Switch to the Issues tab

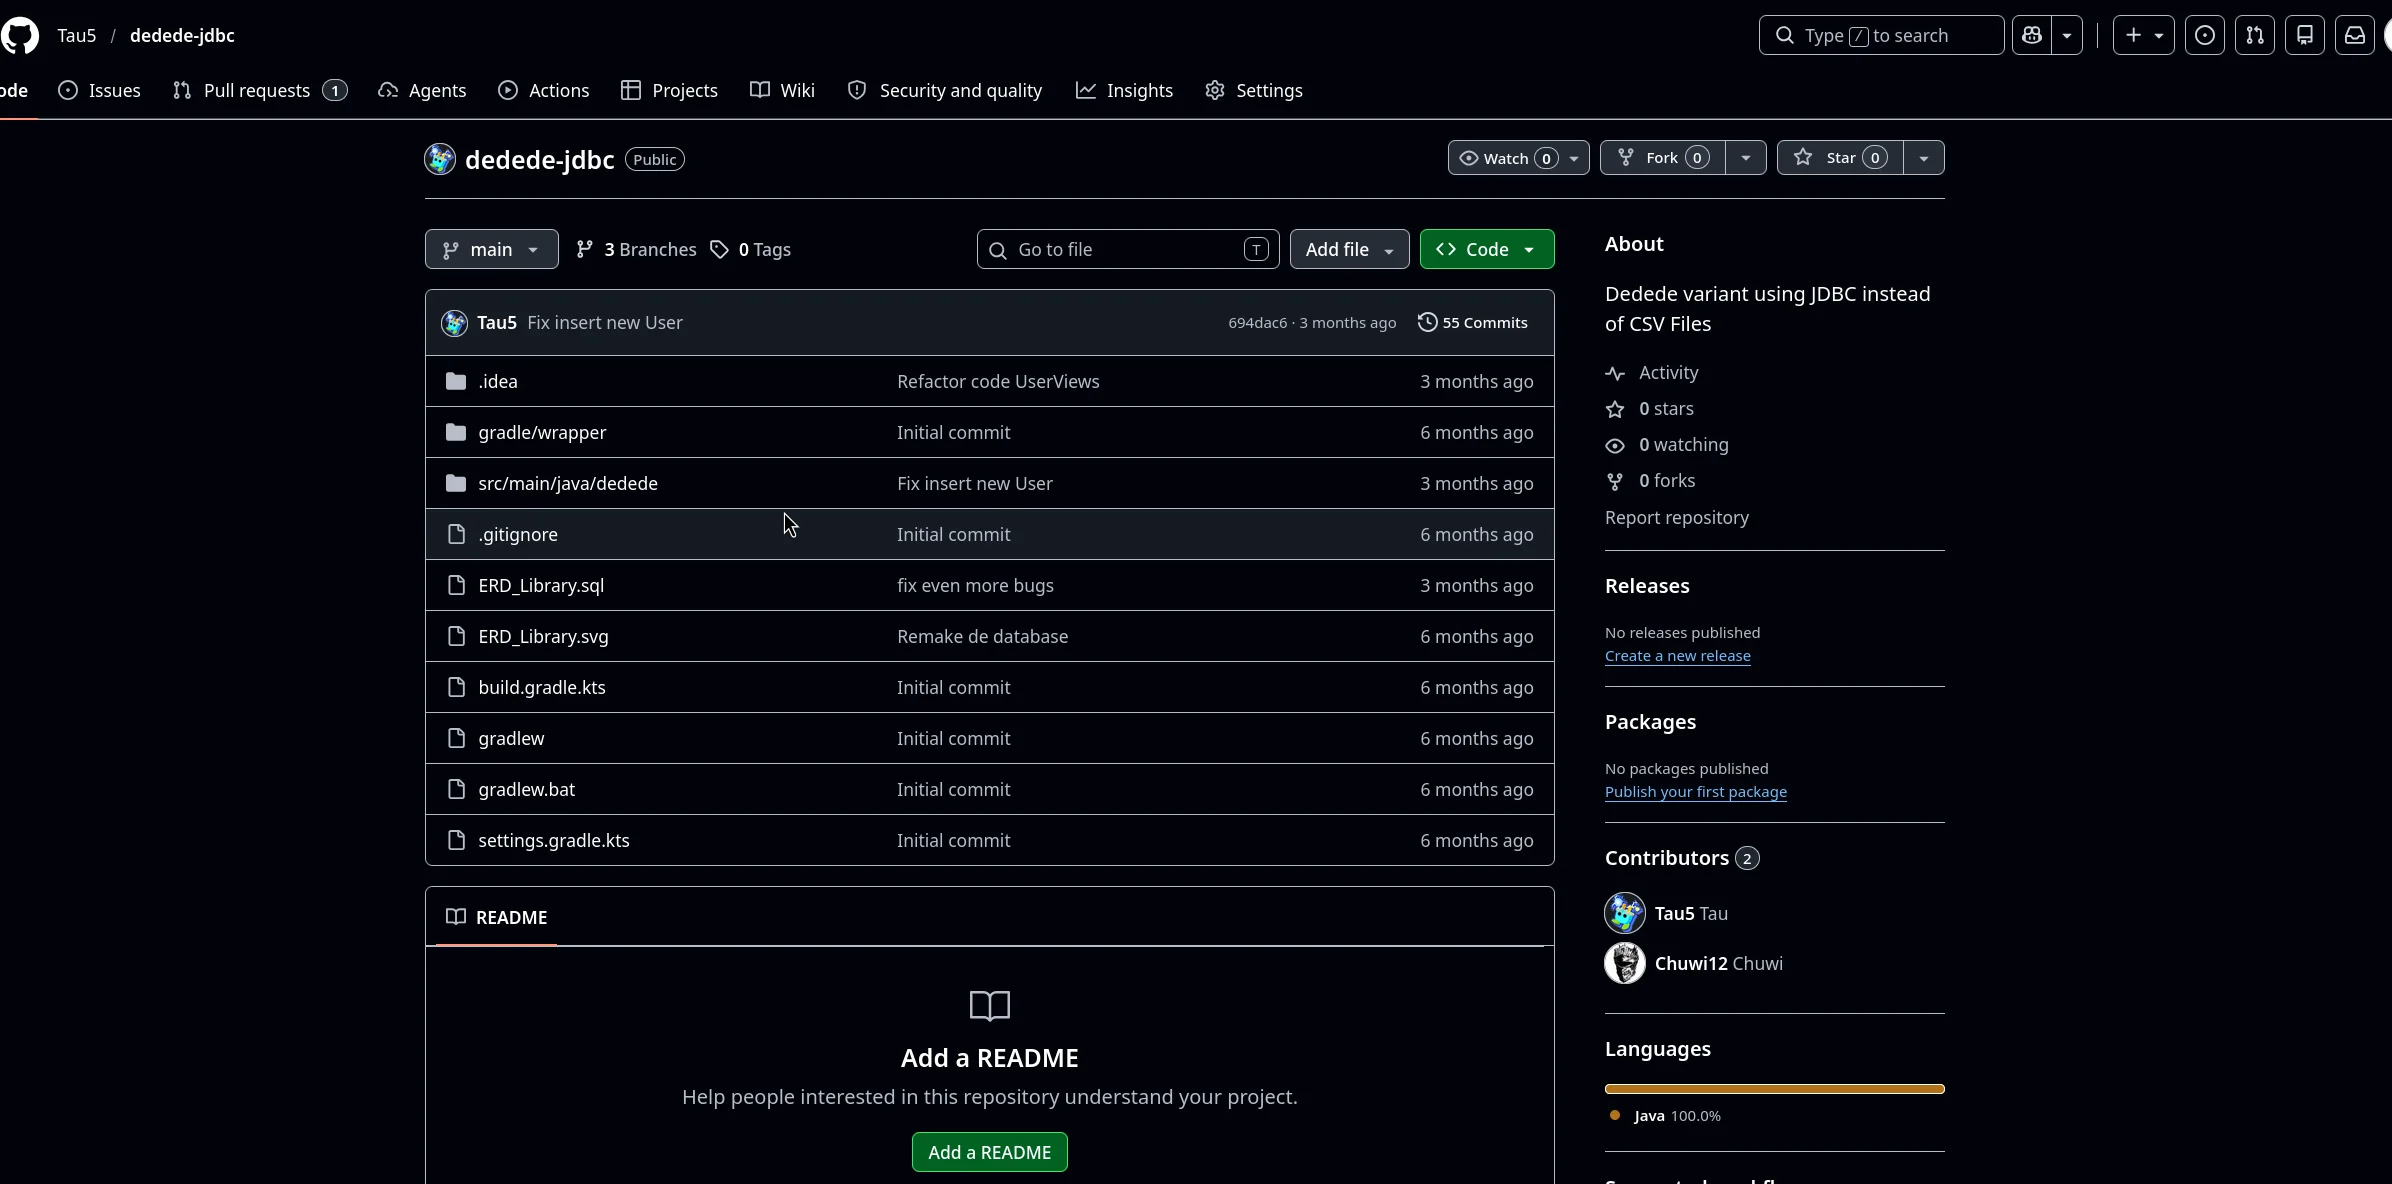[99, 90]
